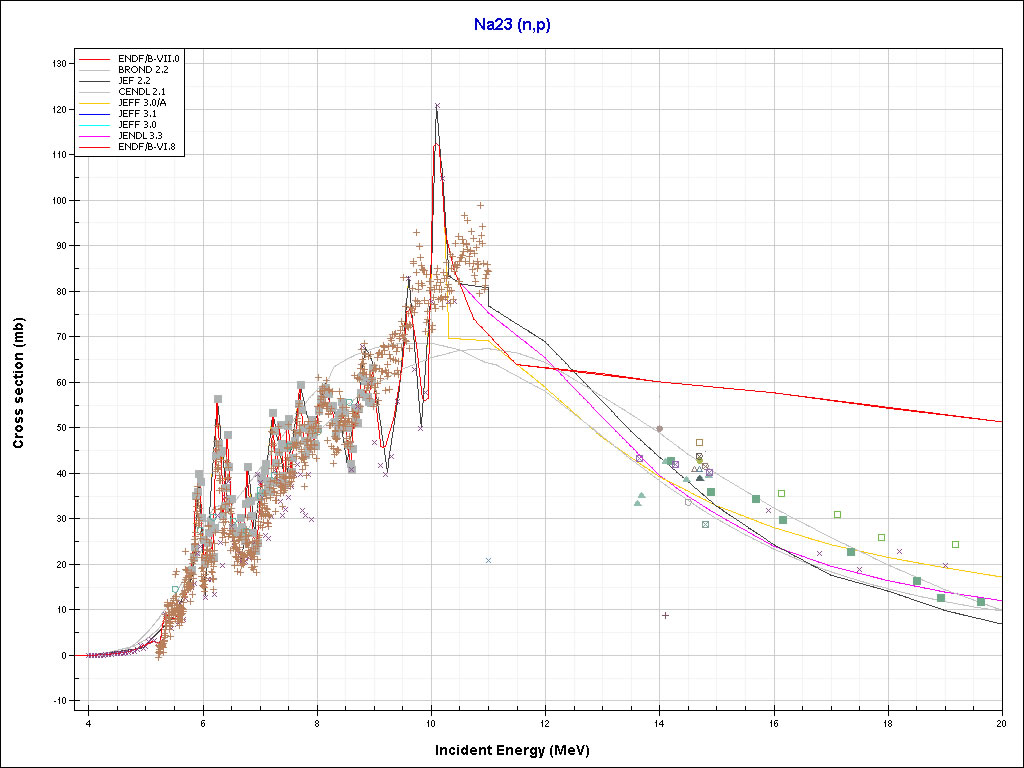Click the chart title Na23 (n,p)
Image resolution: width=1024 pixels, height=768 pixels.
coord(511,25)
